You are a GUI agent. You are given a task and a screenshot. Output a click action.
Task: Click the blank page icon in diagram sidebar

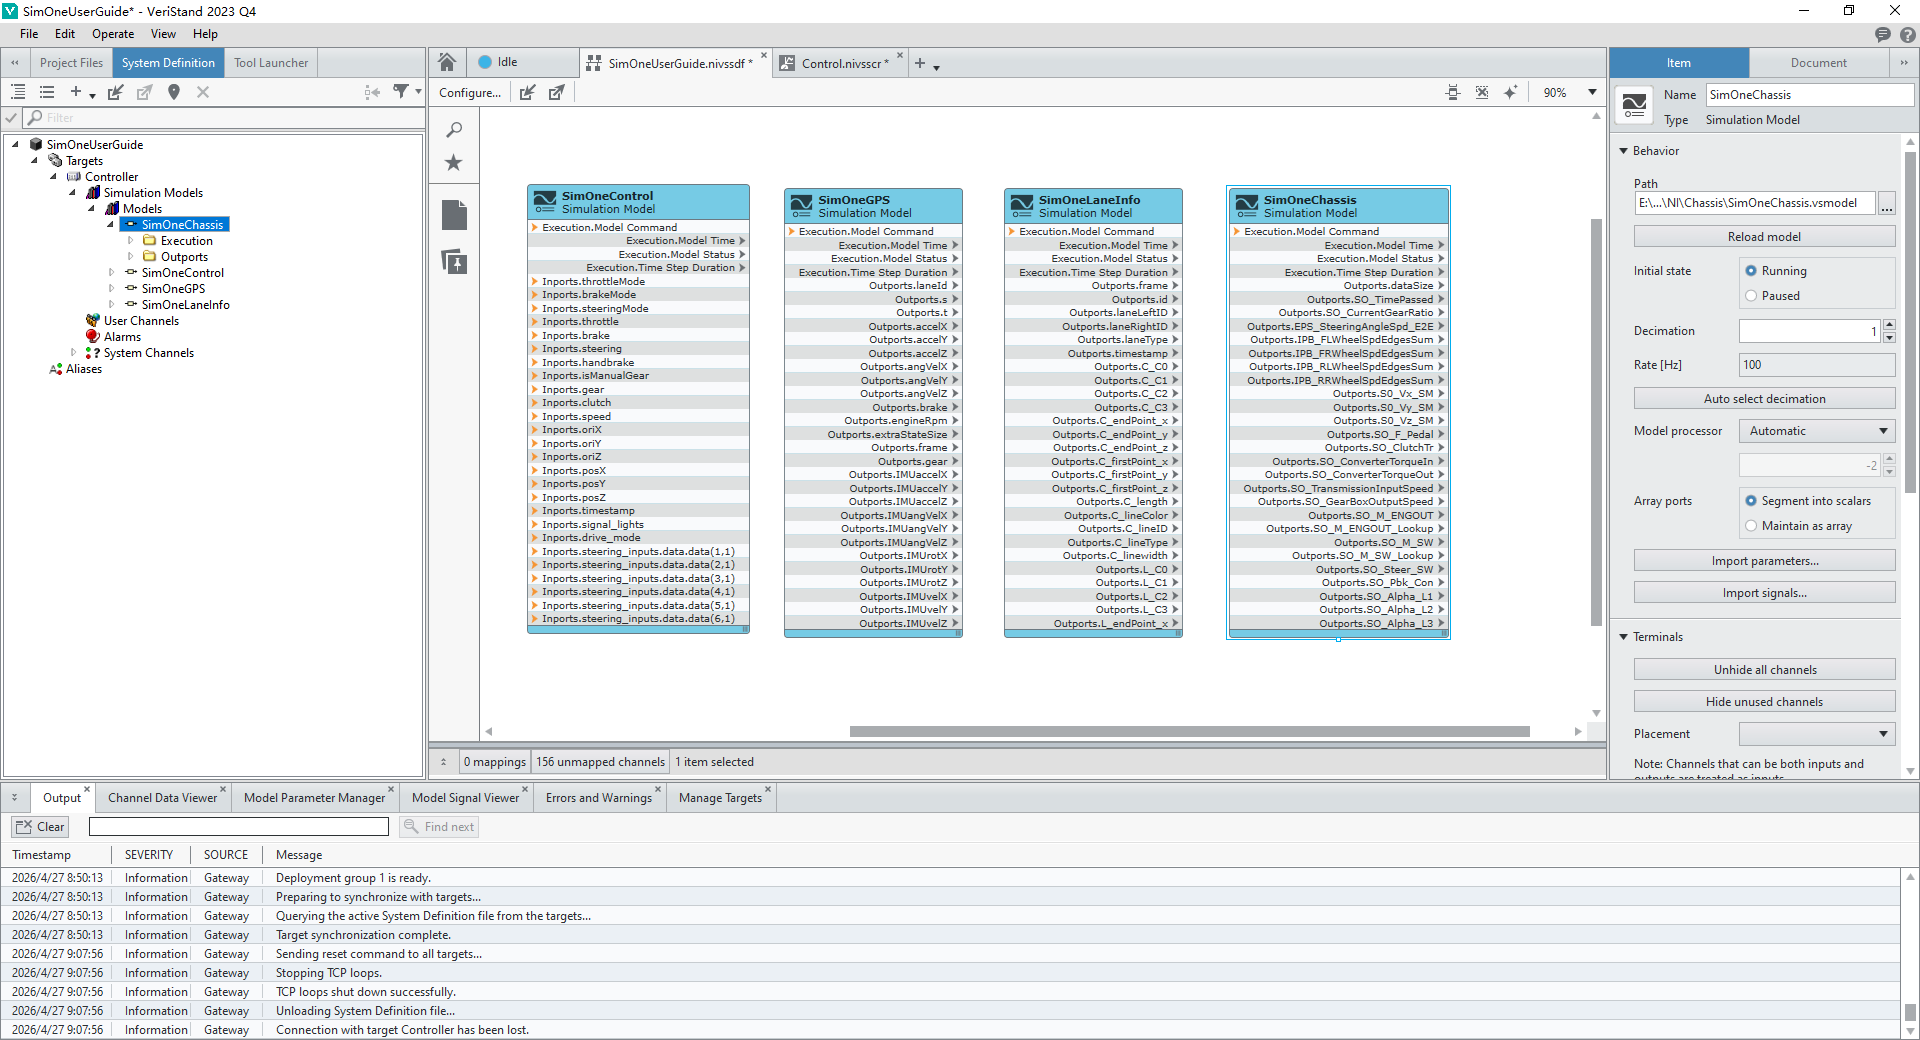(x=454, y=215)
